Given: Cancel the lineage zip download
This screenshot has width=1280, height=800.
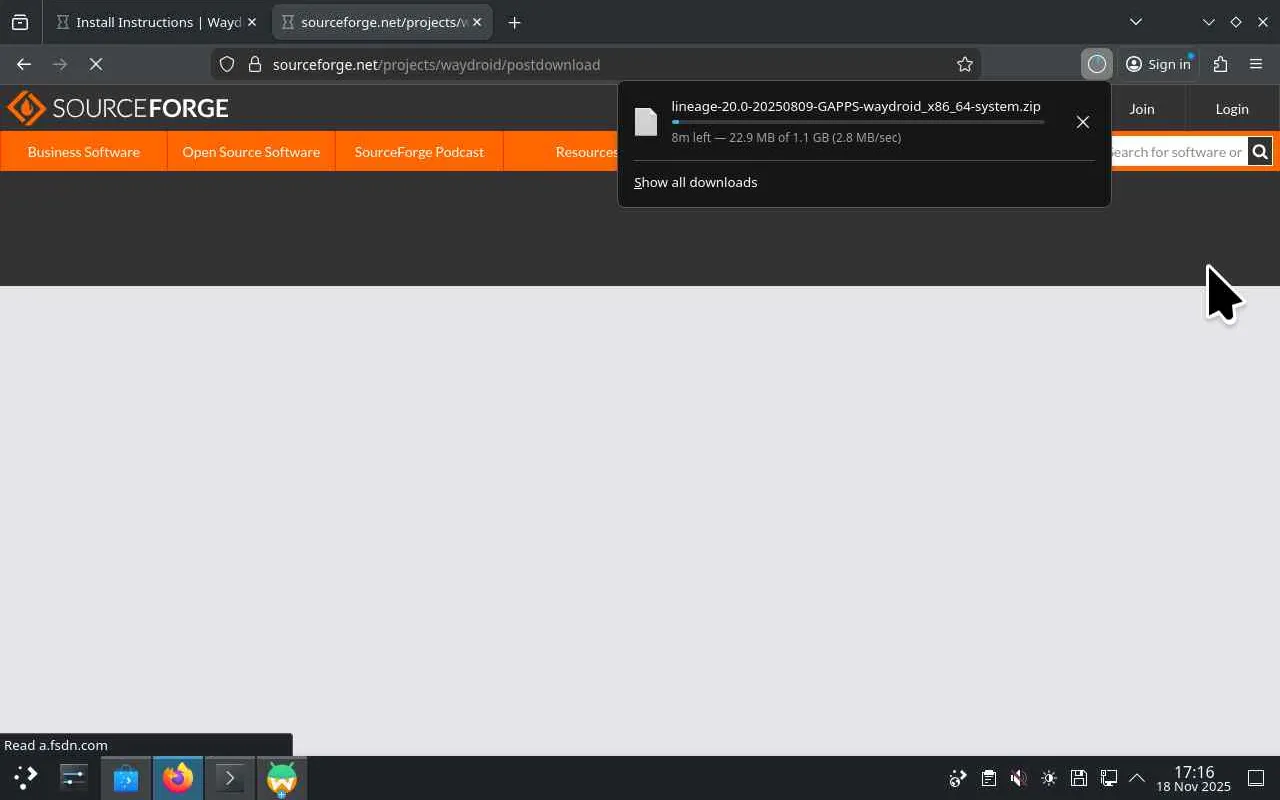Looking at the screenshot, I should (1083, 122).
